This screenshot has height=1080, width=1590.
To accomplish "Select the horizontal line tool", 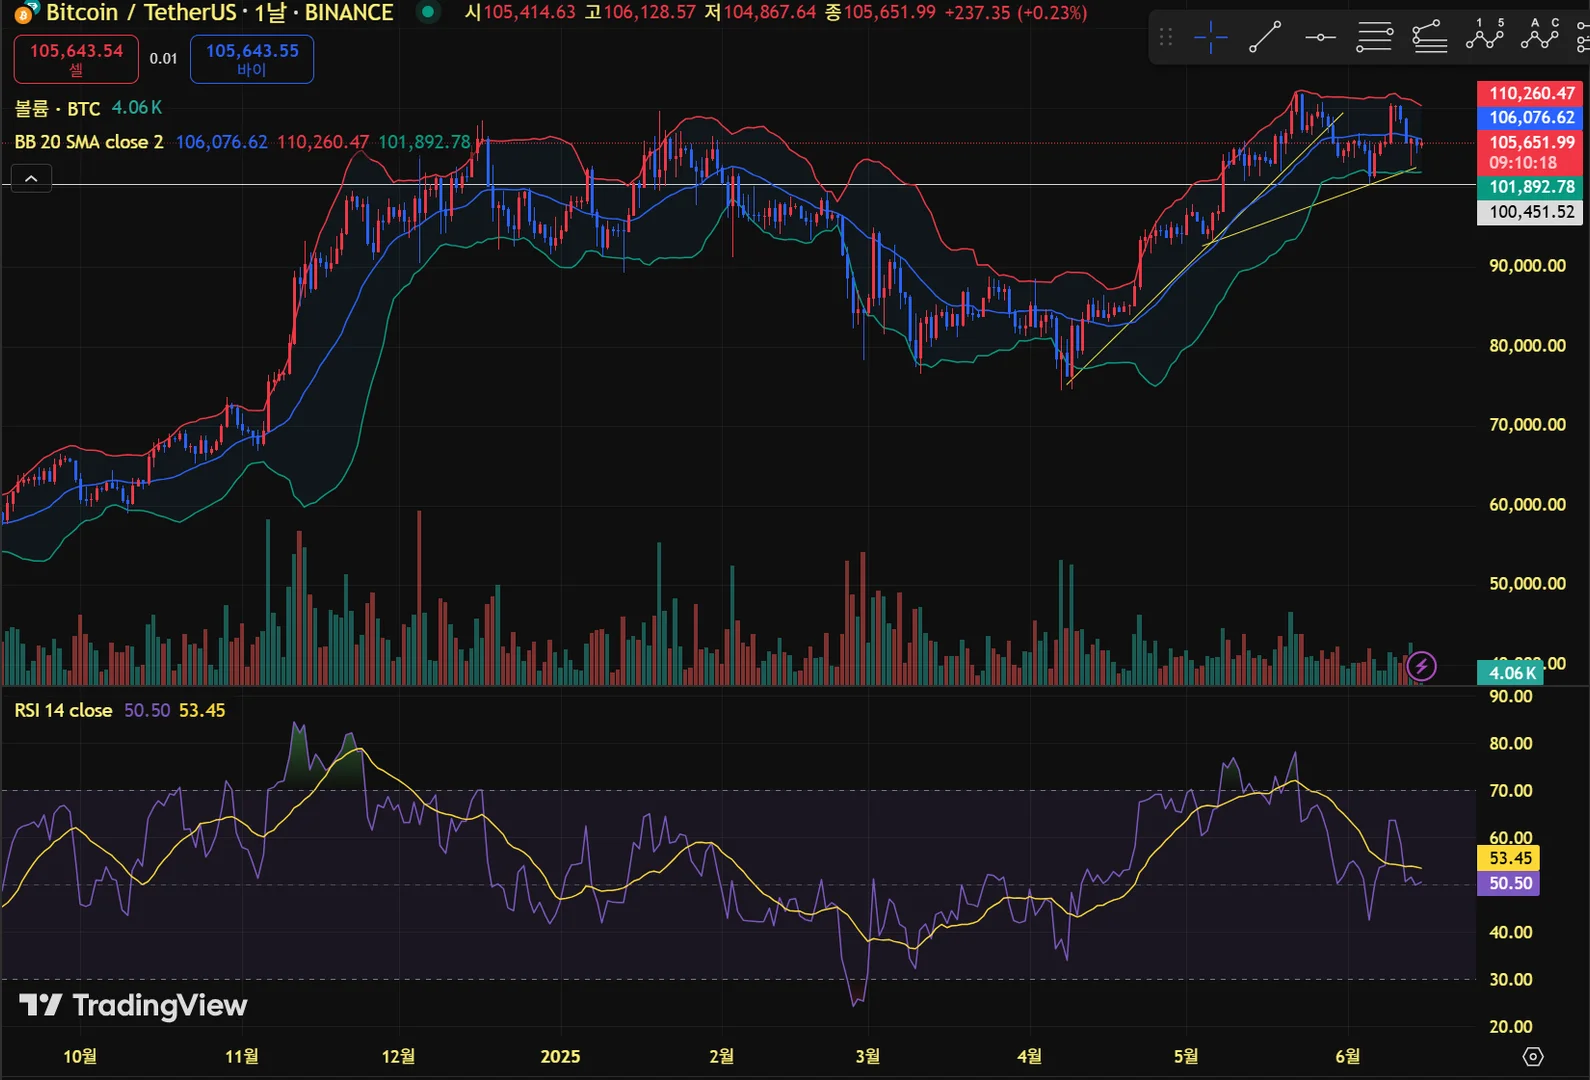I will 1320,38.
